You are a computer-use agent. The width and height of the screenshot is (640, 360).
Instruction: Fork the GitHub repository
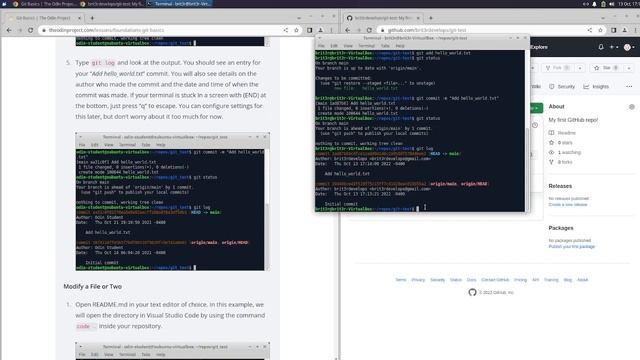pos(558,68)
